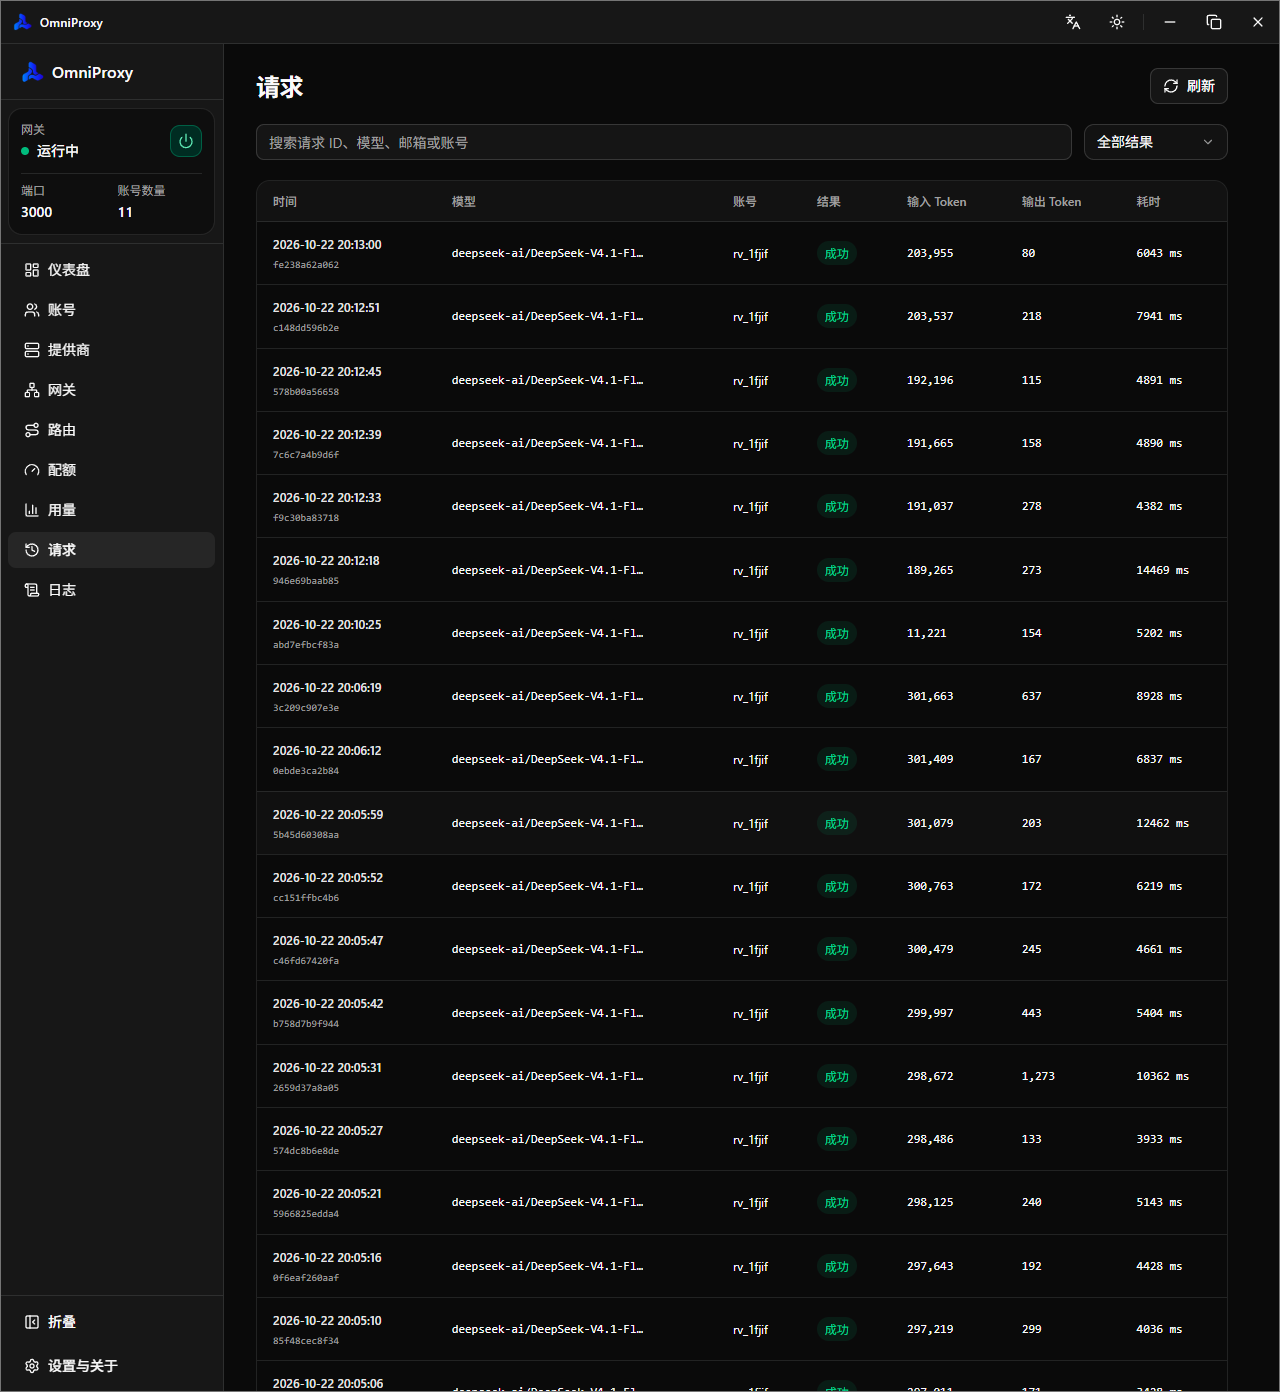Click the 耗时 column header
The height and width of the screenshot is (1392, 1280).
(1148, 202)
